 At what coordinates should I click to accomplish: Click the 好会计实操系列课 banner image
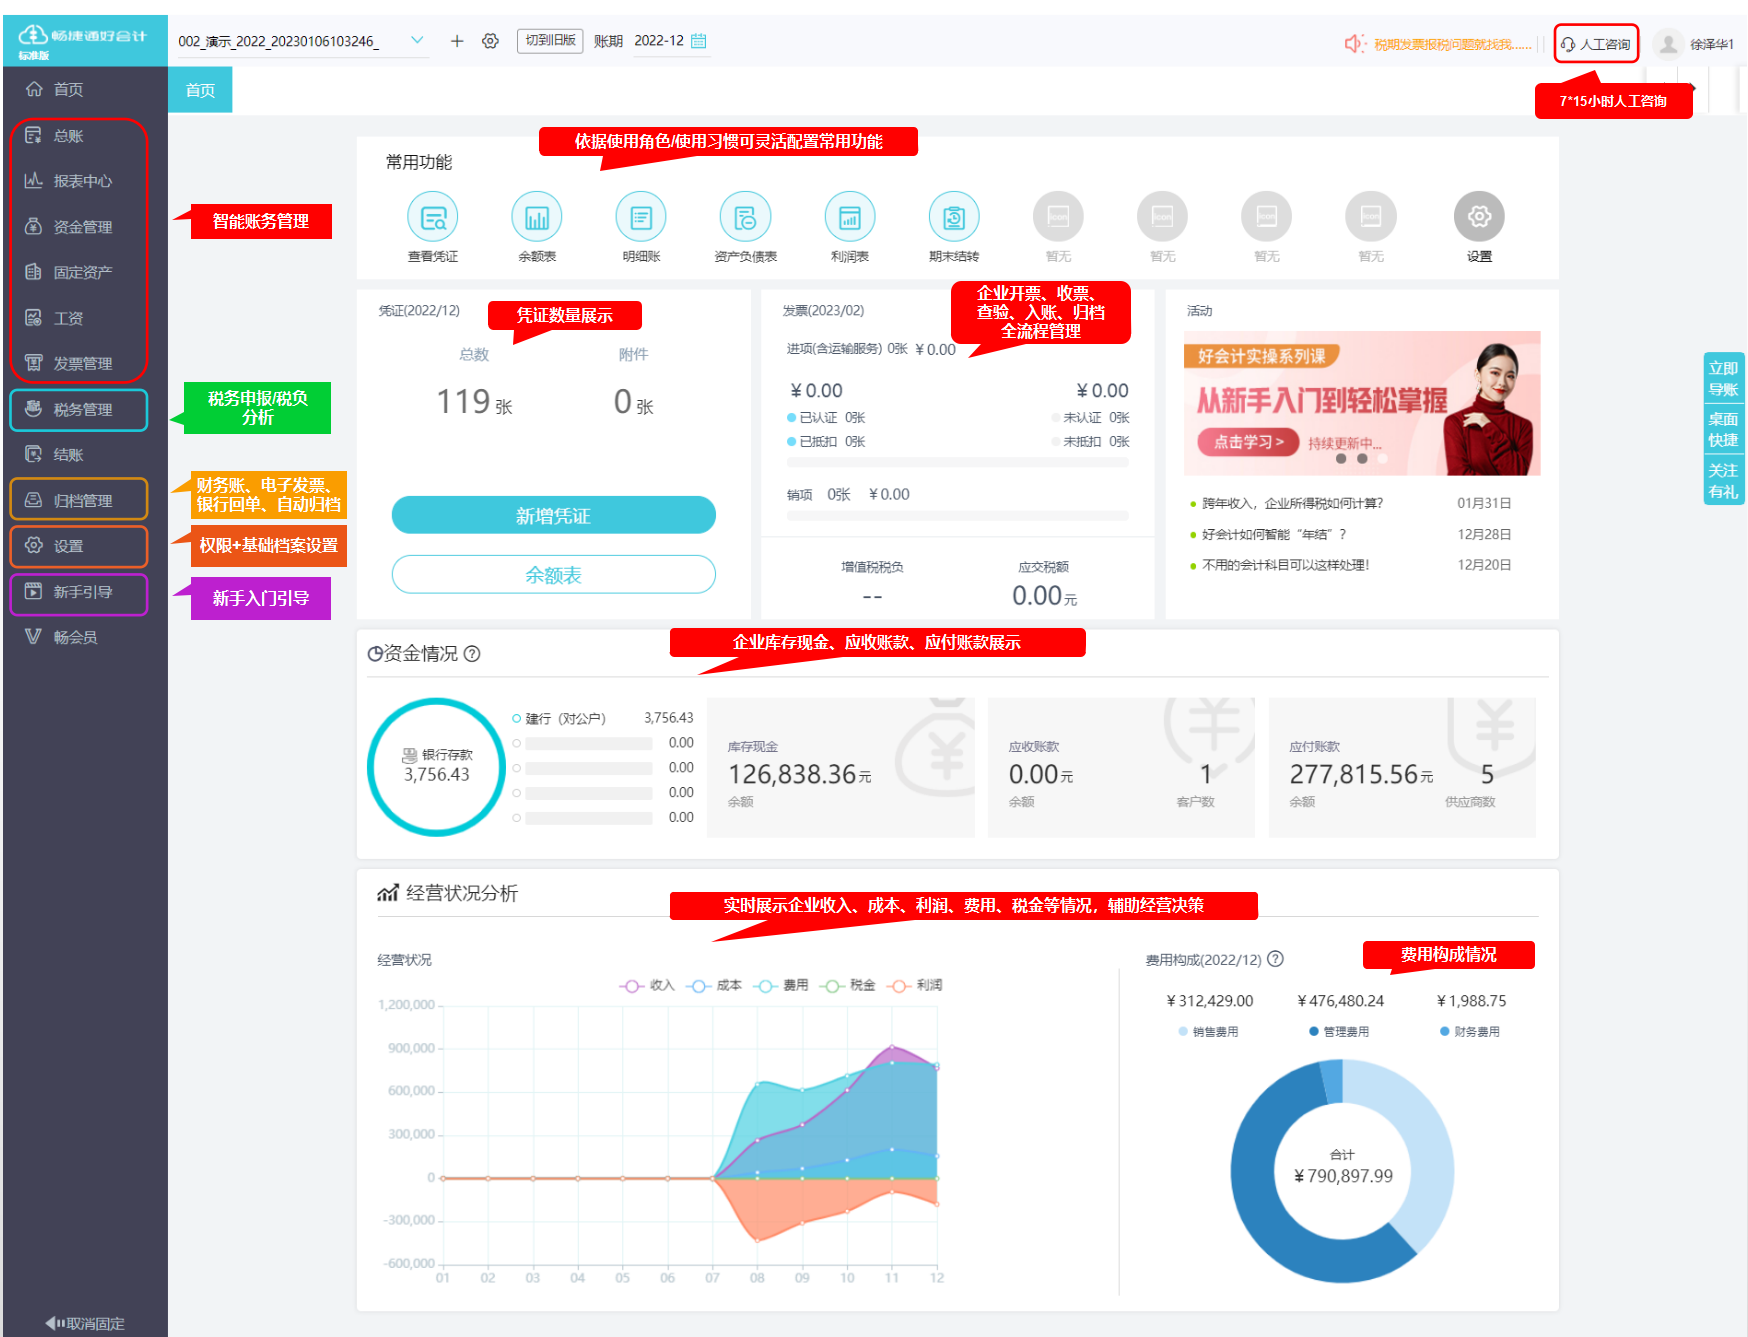tap(1362, 403)
